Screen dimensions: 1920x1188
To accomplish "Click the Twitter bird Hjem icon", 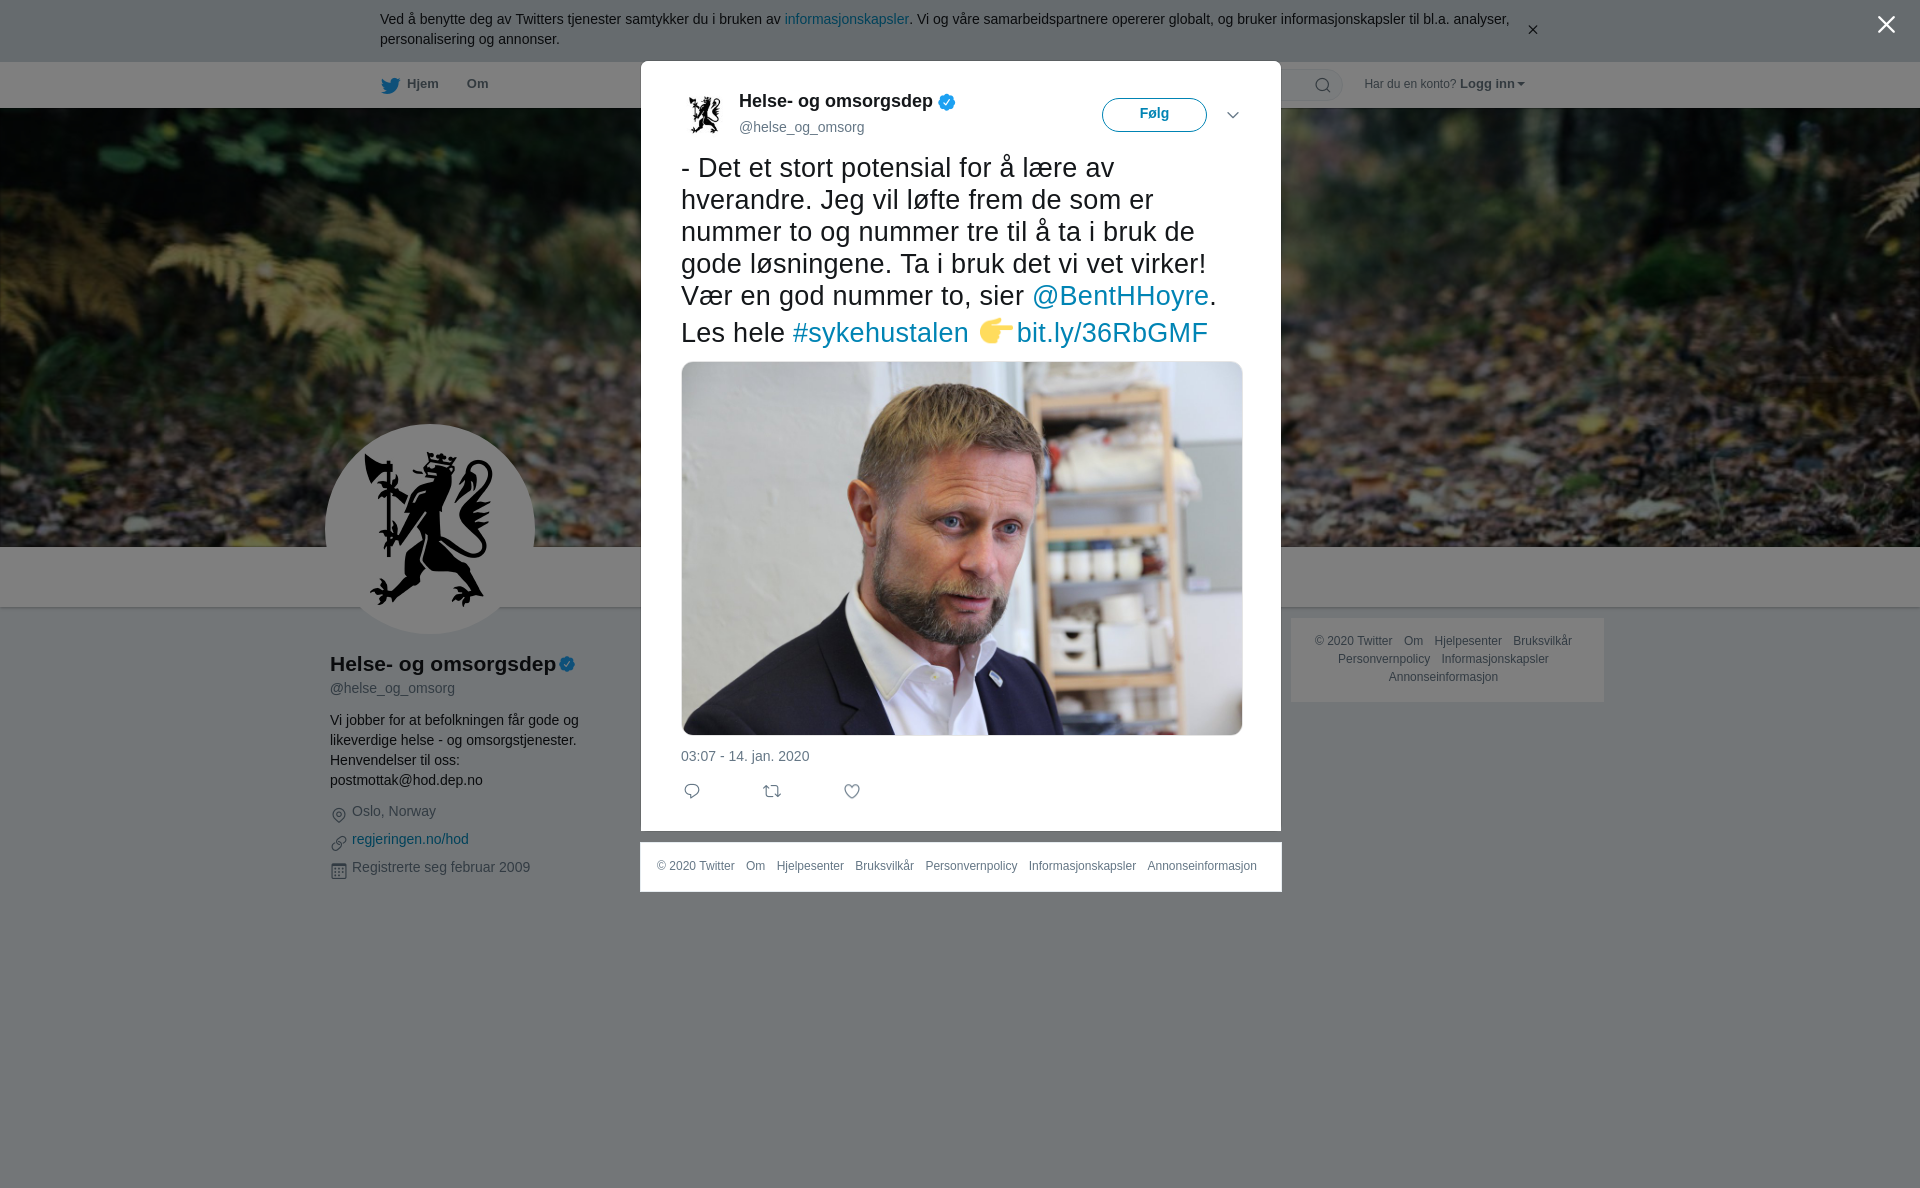I will tap(390, 85).
